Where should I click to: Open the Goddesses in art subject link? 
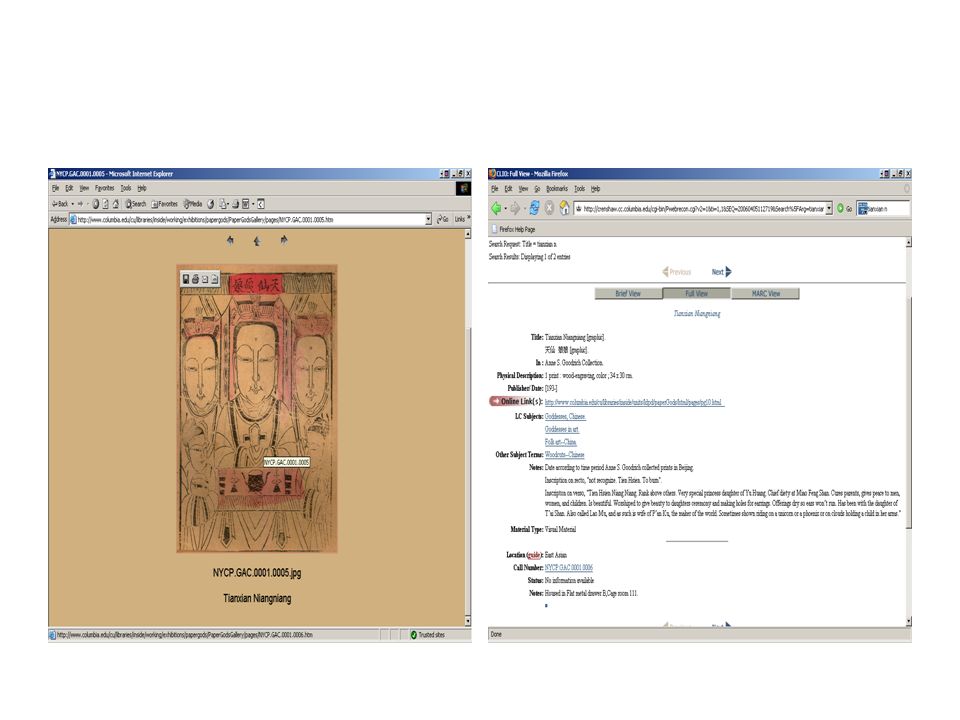561,429
